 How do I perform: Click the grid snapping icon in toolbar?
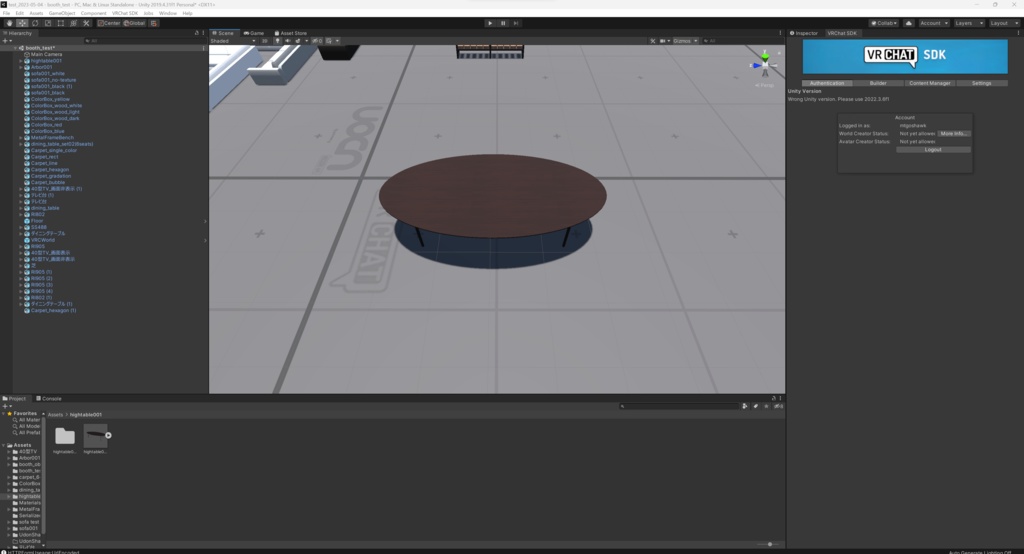[x=153, y=23]
